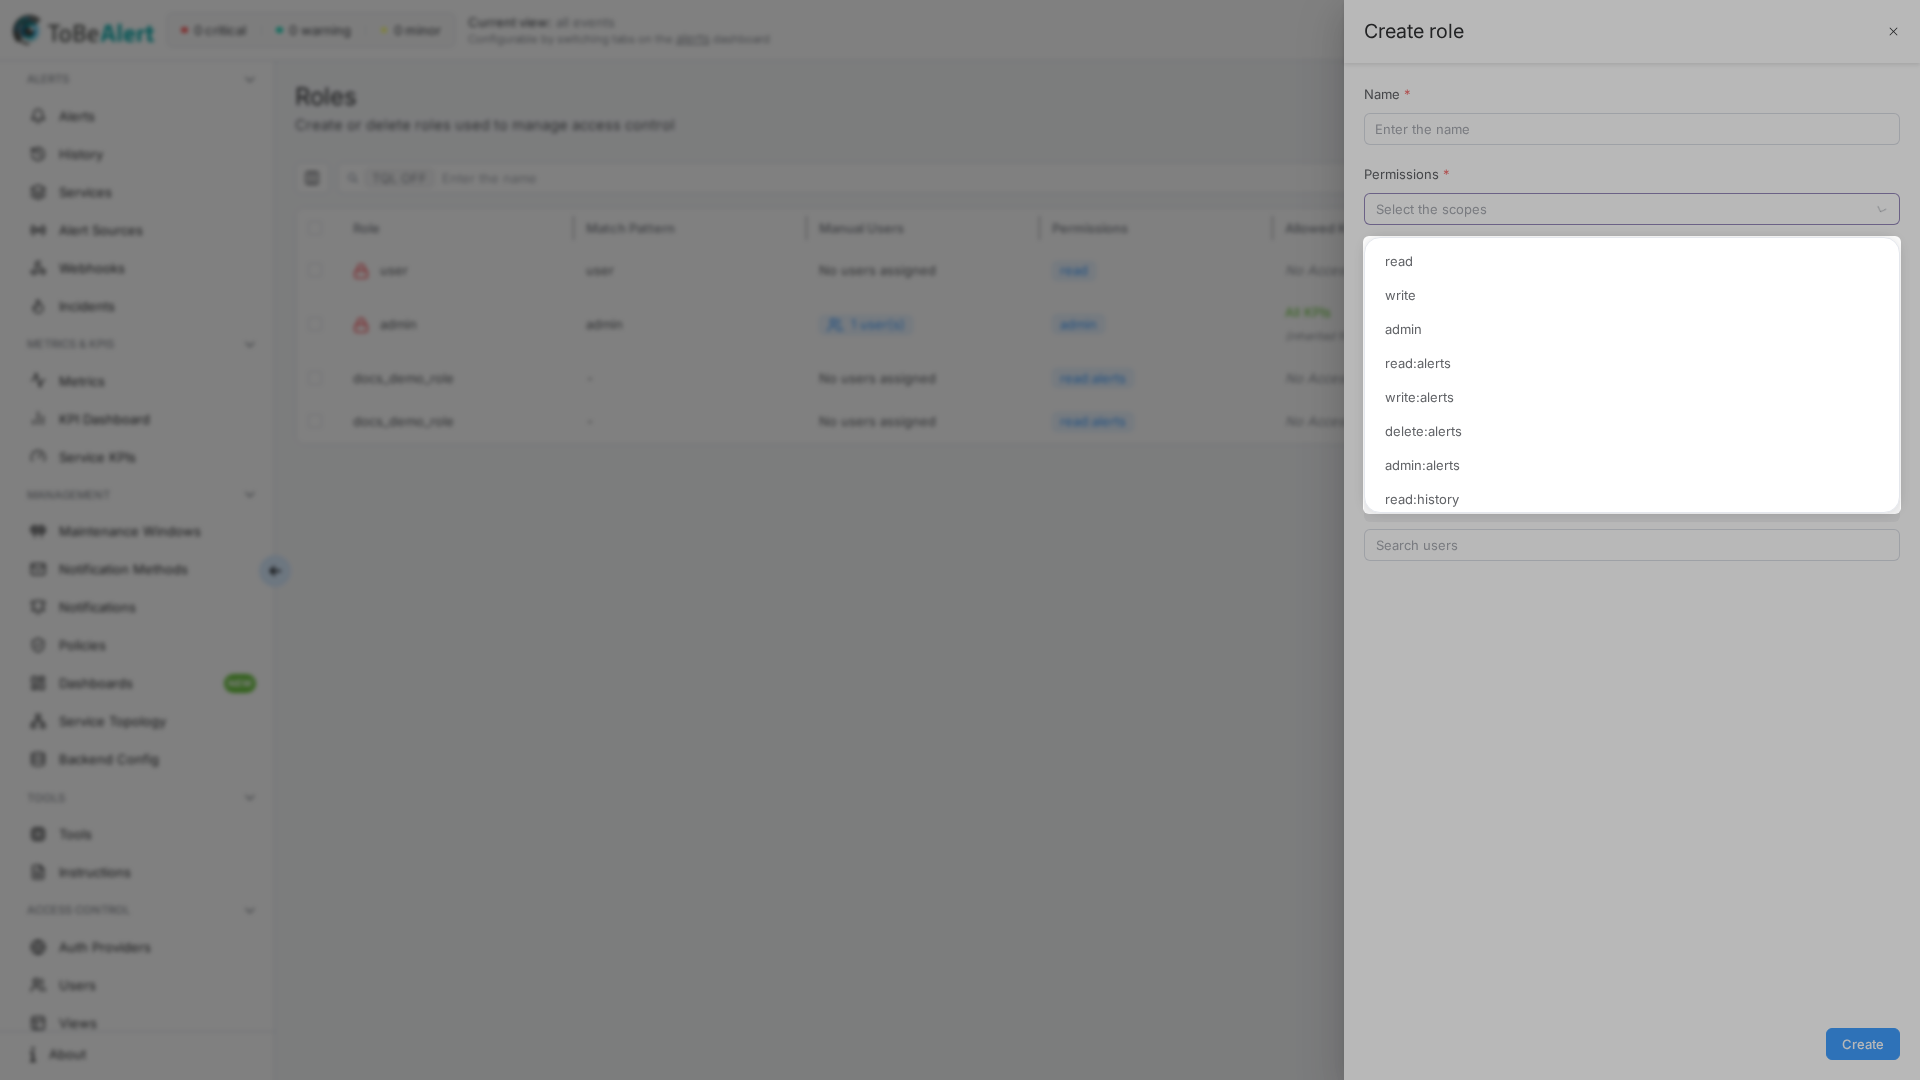Screen dimensions: 1920x1080
Task: Click the Webhooks icon in sidebar
Action: tap(38, 268)
